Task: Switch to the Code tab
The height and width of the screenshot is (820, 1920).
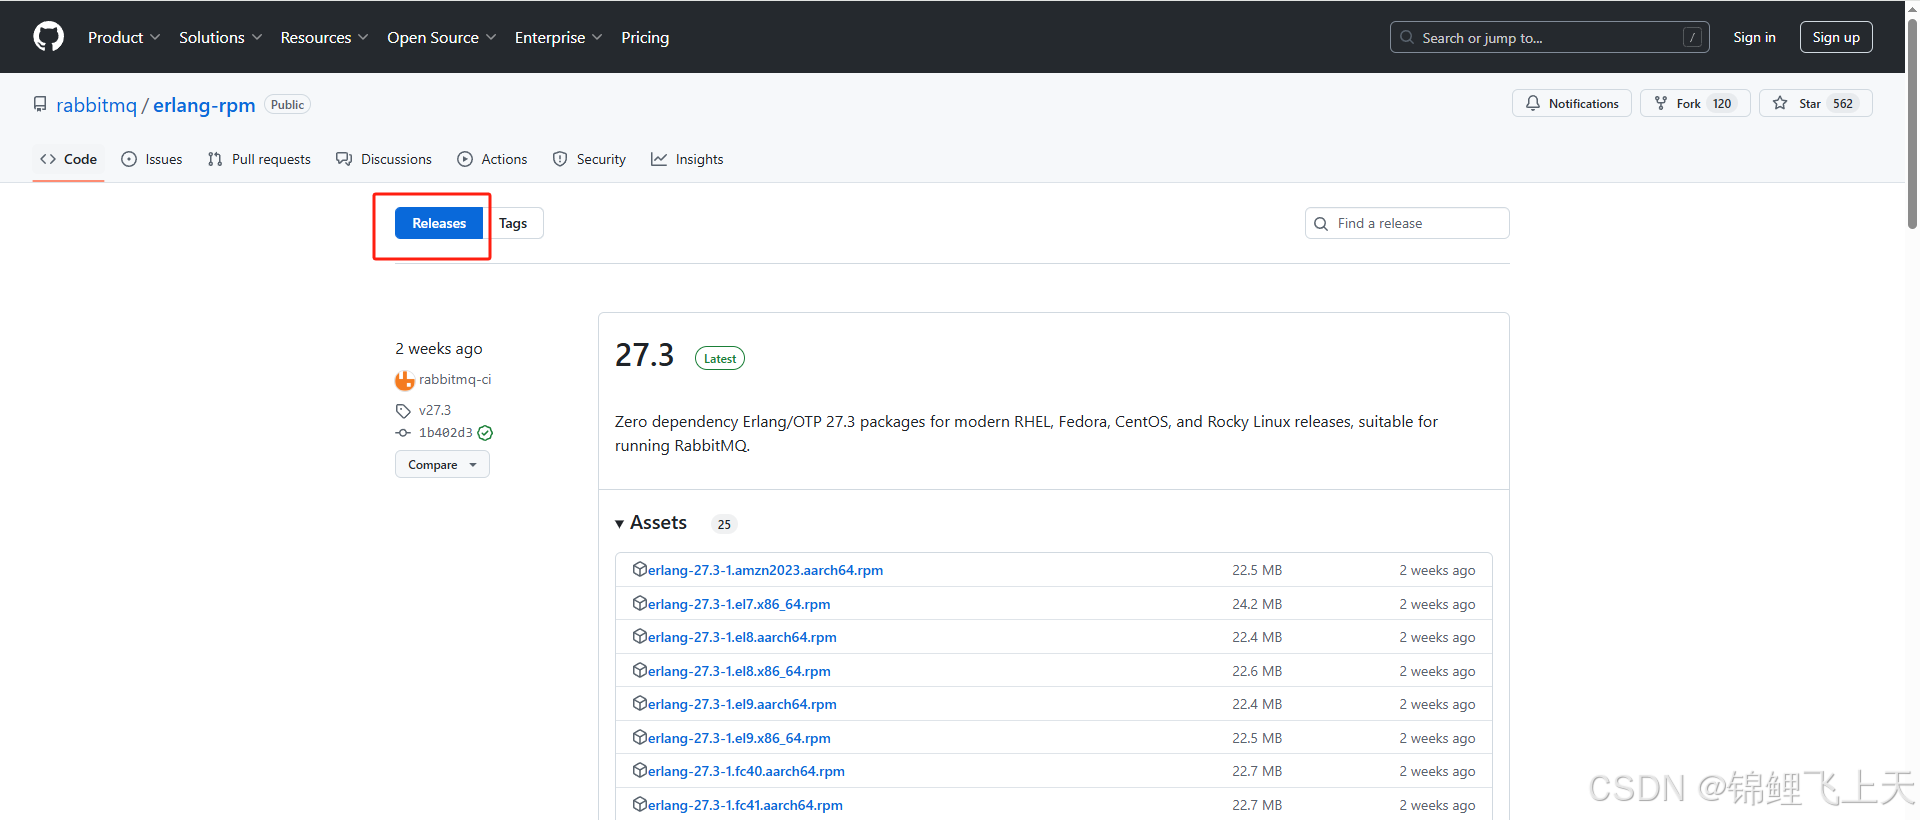Action: tap(68, 159)
